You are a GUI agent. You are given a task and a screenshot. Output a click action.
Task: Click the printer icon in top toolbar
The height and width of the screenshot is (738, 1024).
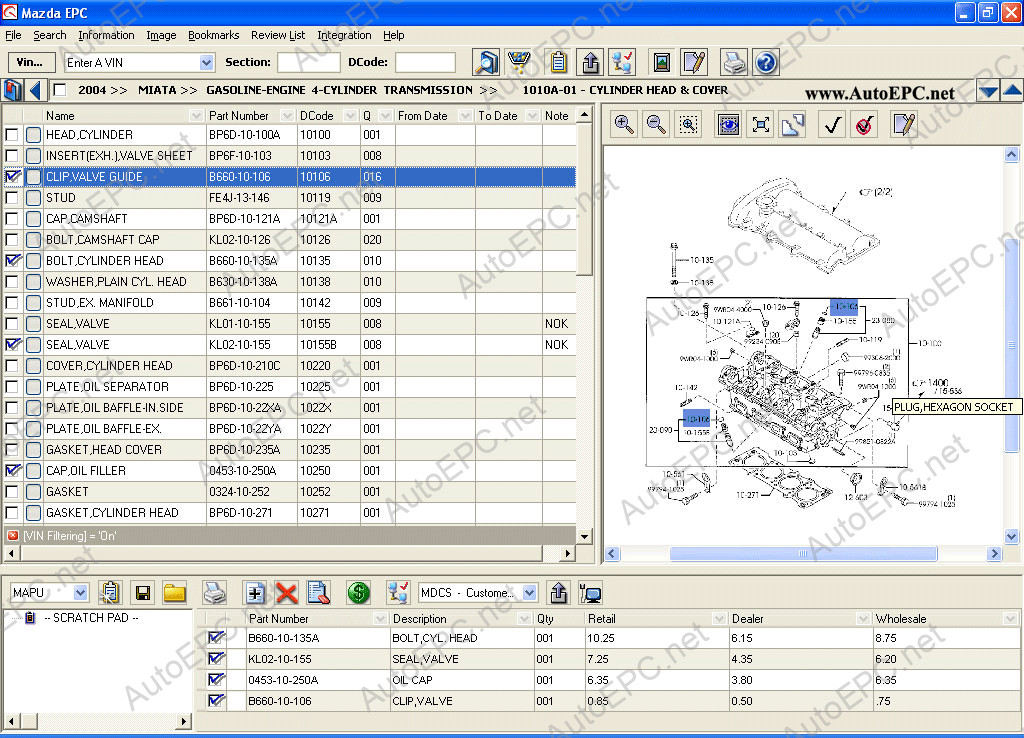pyautogui.click(x=734, y=63)
